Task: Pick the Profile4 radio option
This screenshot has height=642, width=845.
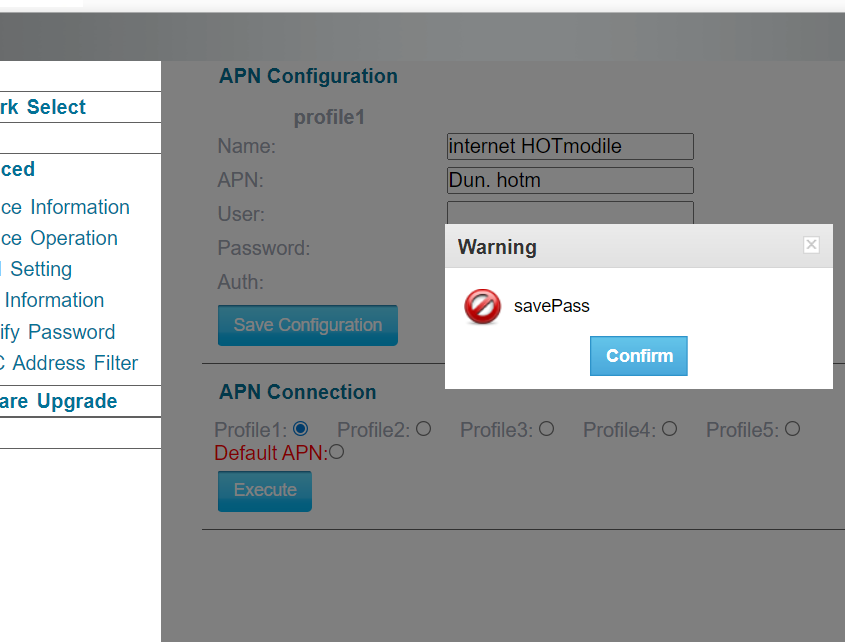Action: click(669, 429)
